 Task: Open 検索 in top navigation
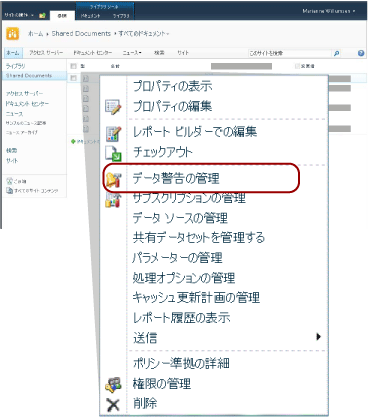[159, 53]
